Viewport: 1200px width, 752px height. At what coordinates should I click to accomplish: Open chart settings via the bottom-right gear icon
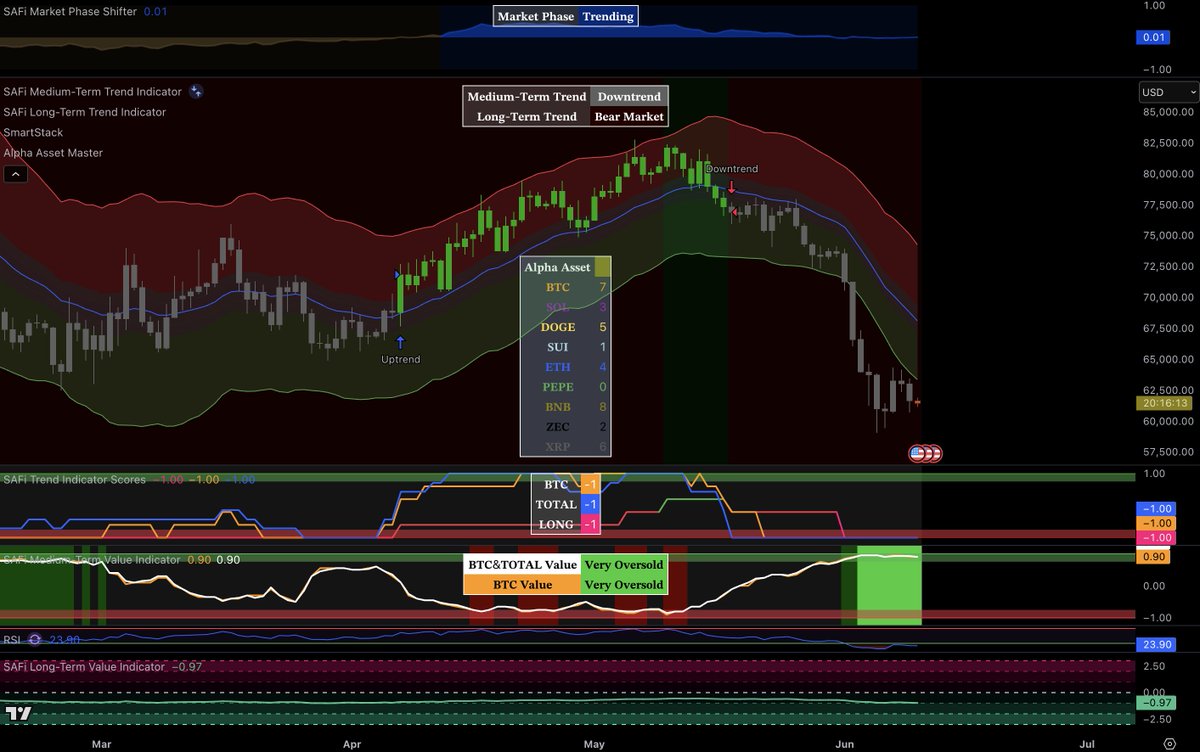click(x=1169, y=743)
